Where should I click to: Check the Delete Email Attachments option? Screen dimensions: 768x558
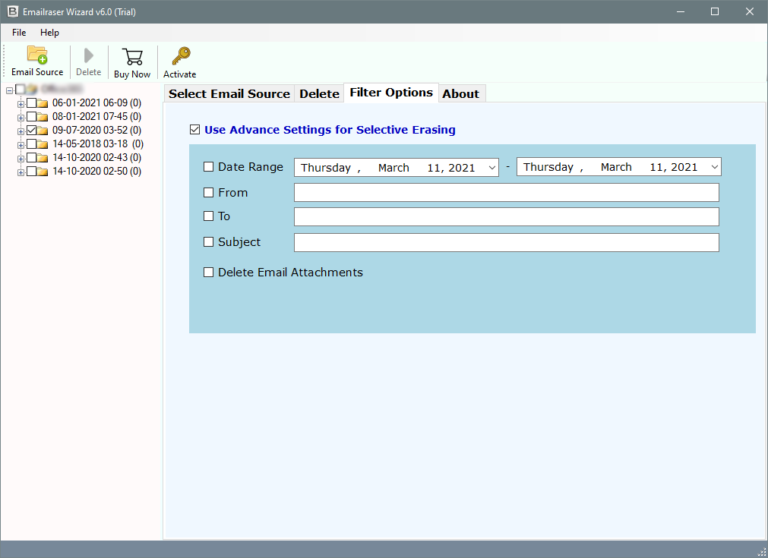pyautogui.click(x=209, y=272)
